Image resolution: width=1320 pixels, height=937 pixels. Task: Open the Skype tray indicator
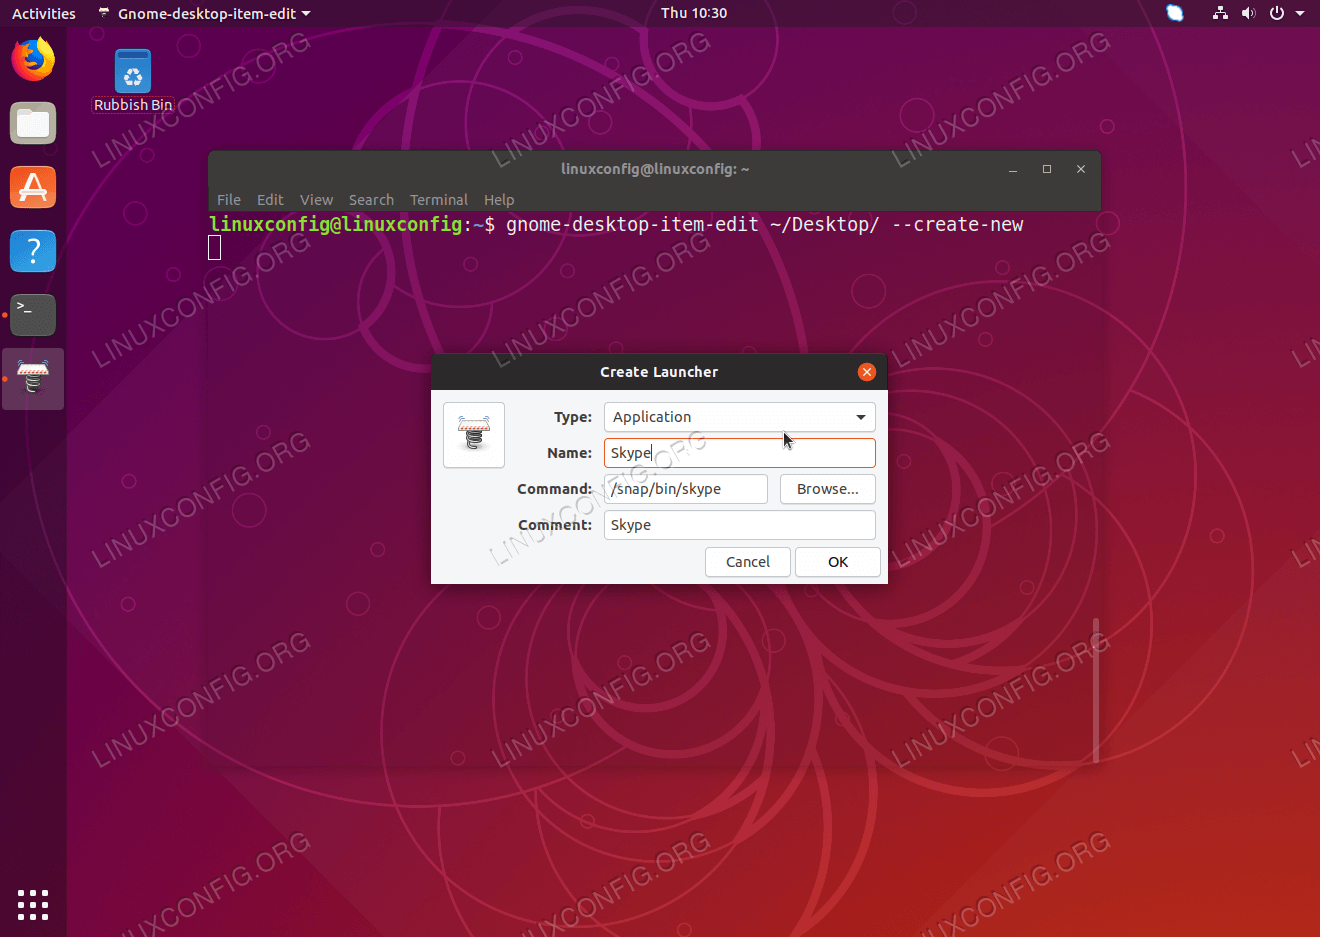coord(1175,13)
